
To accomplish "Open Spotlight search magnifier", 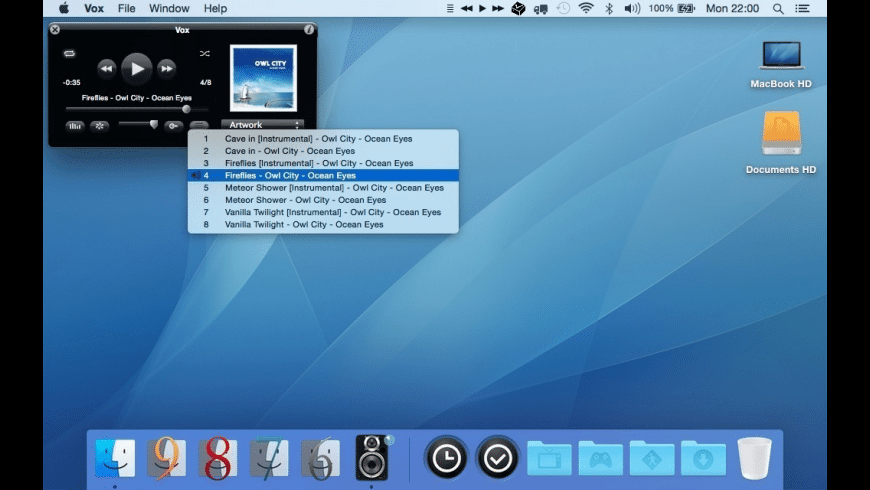I will coord(778,8).
